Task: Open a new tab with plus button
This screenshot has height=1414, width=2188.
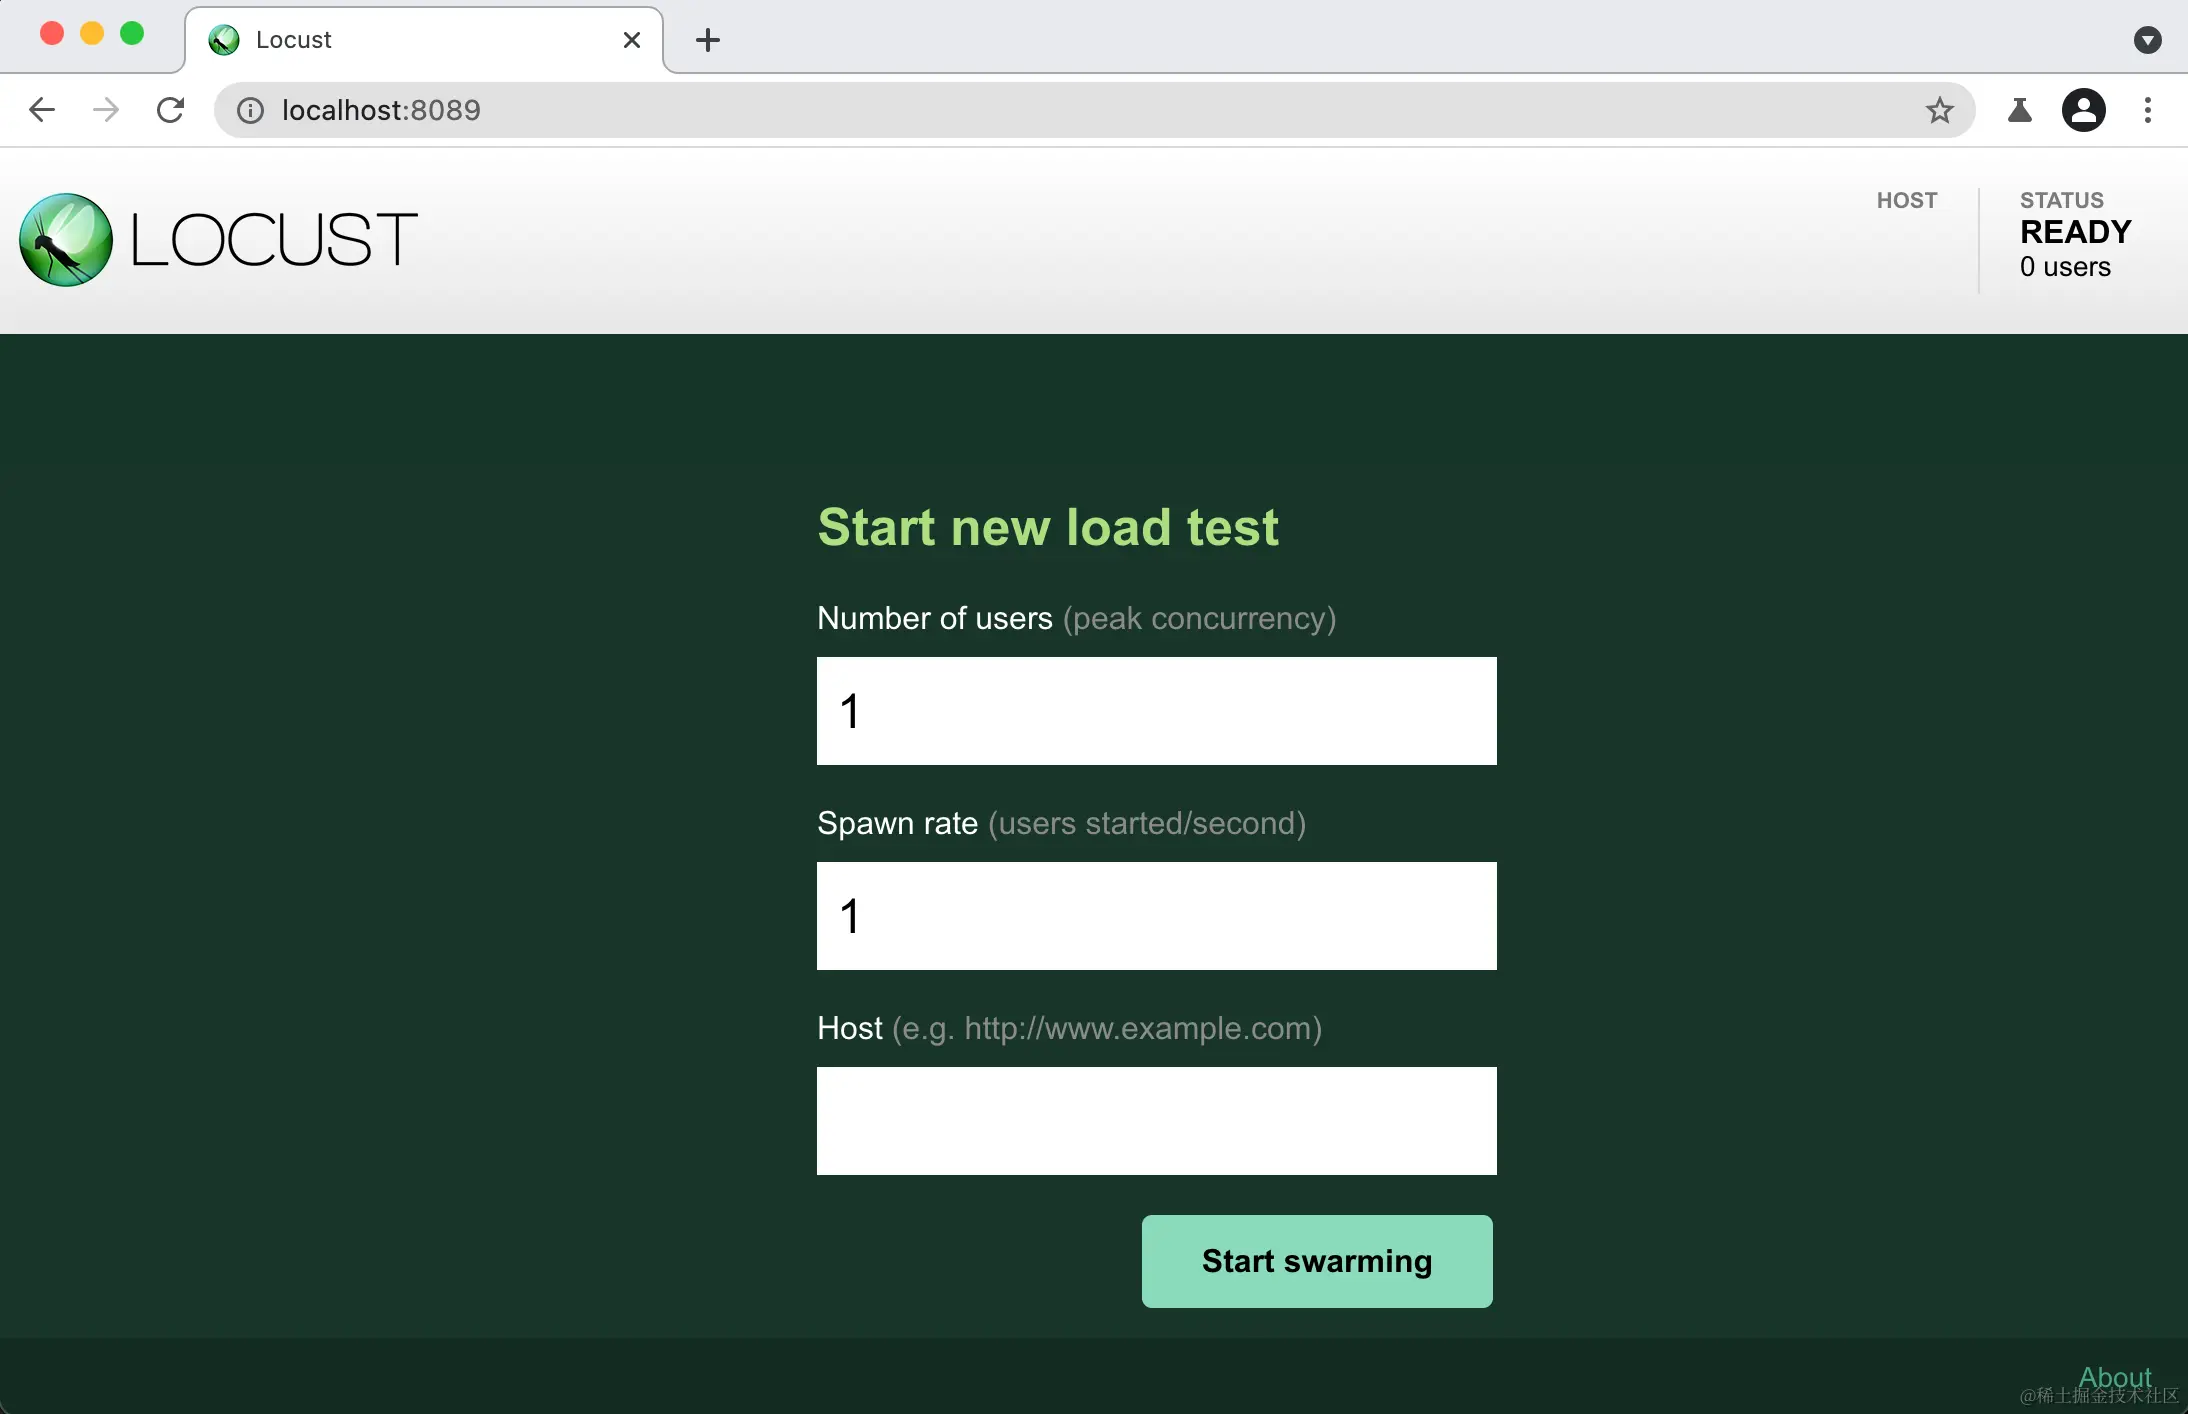Action: click(x=708, y=40)
